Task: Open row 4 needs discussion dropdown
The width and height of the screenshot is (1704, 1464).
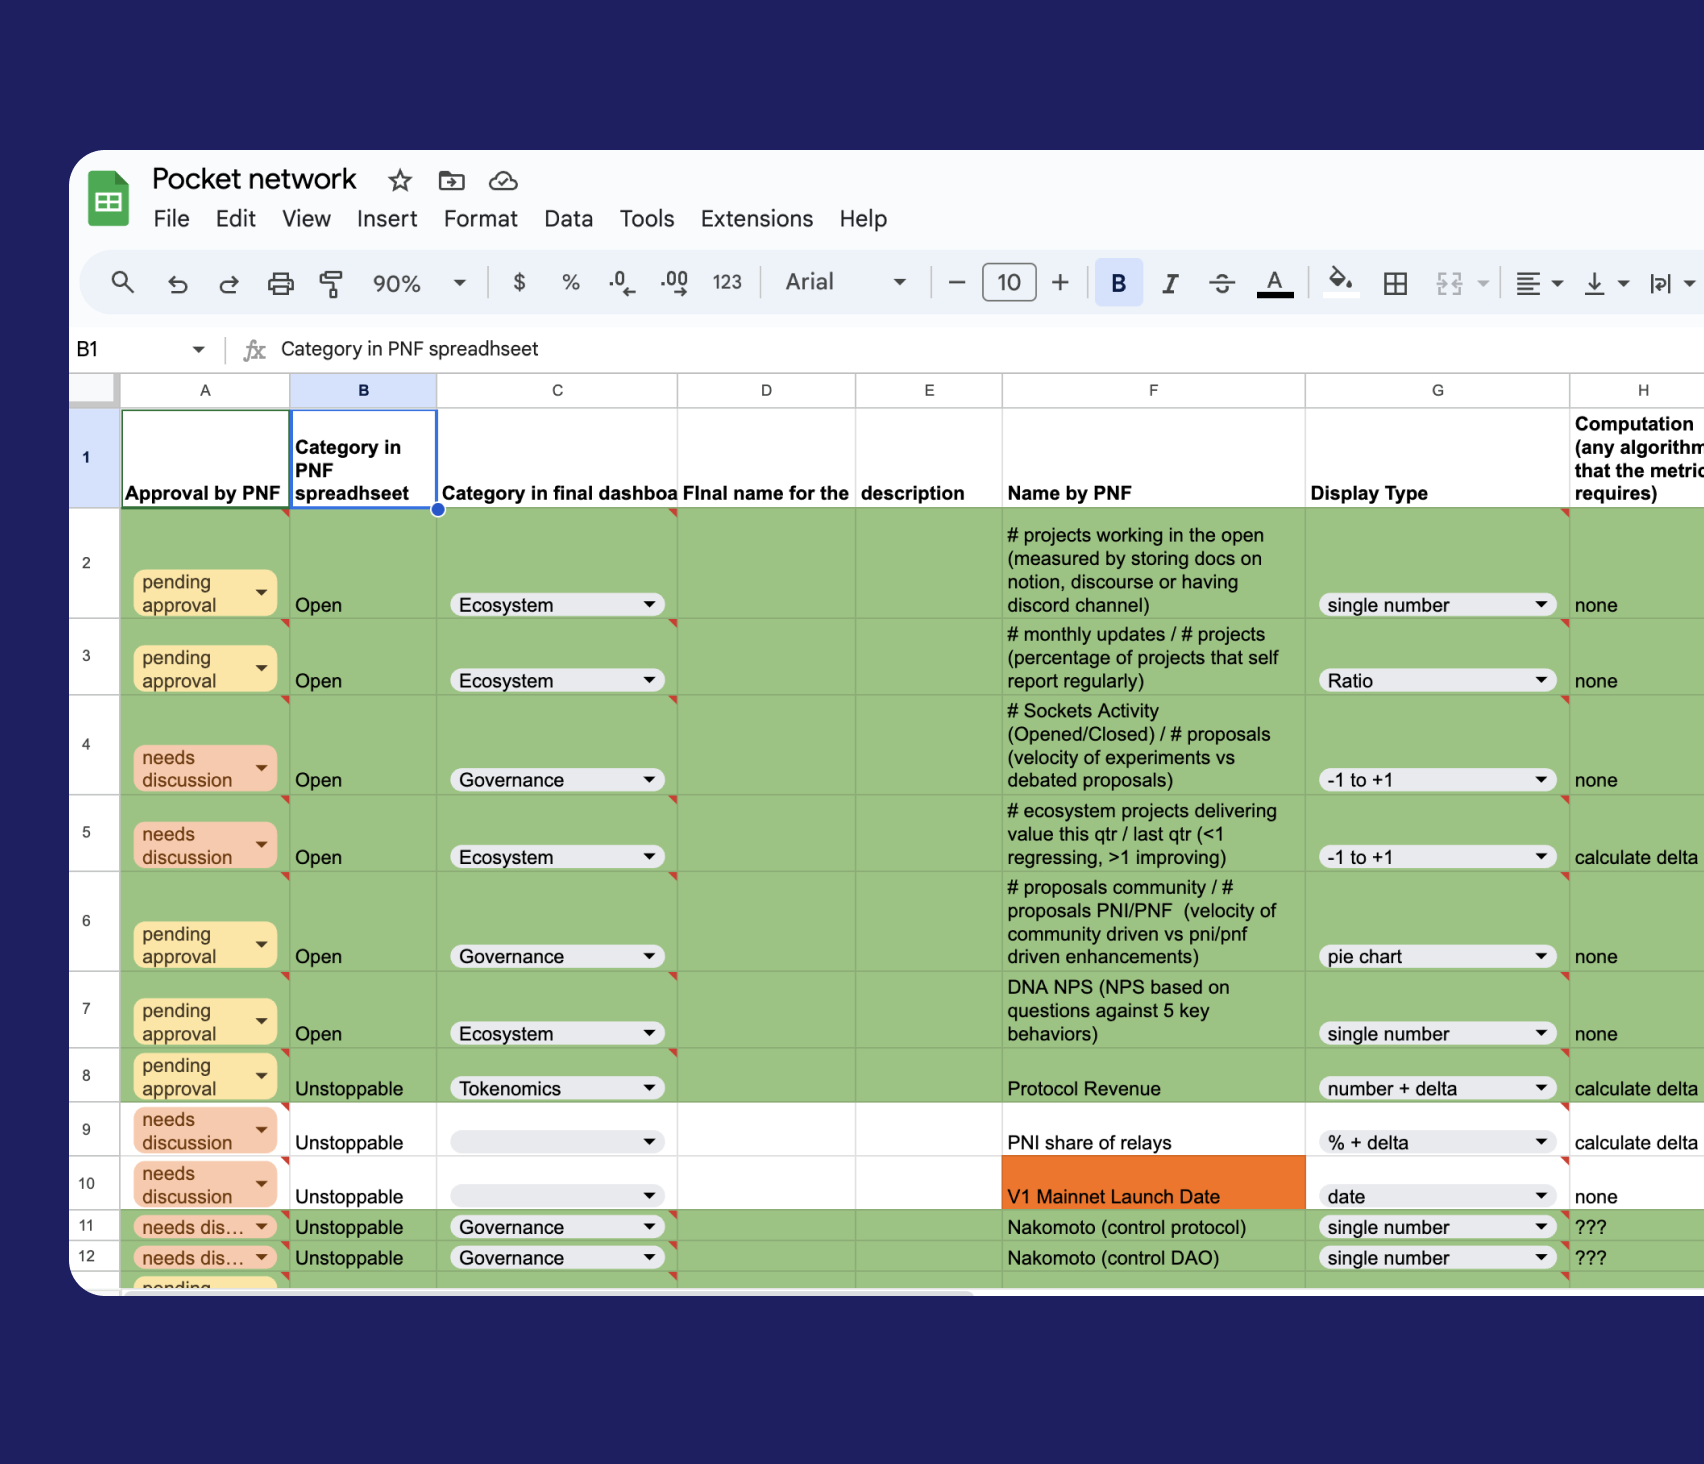Action: pos(205,769)
